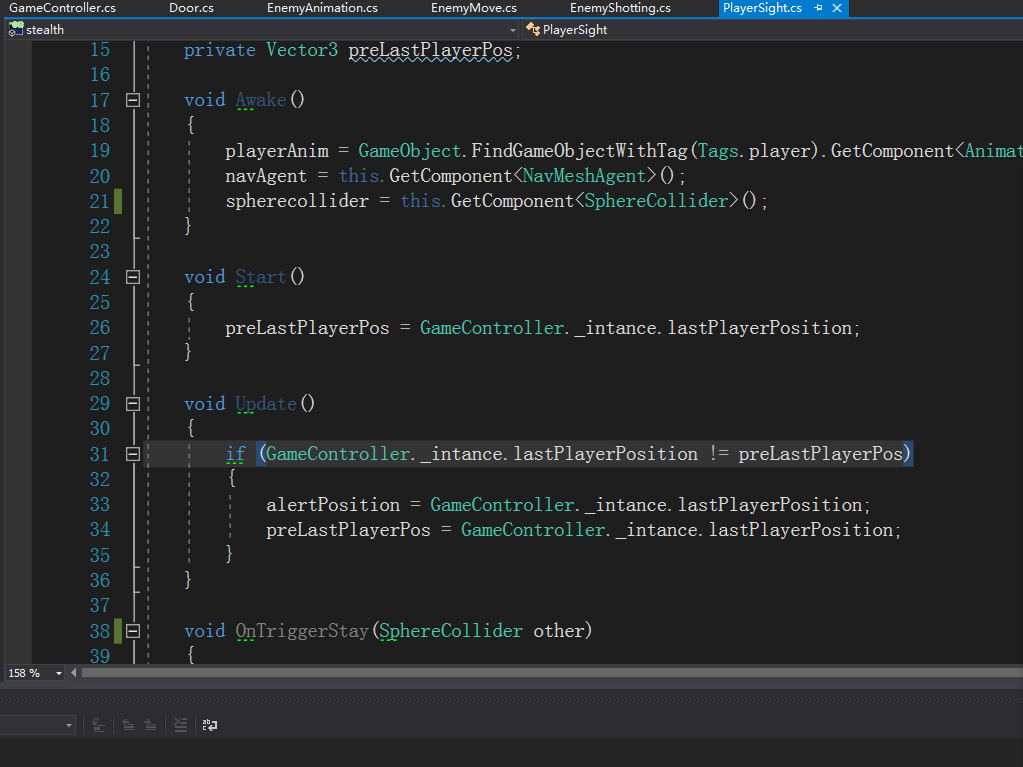Viewport: 1023px width, 767px height.
Task: Click the playerAnim variable on line 19
Action: pyautogui.click(x=277, y=151)
